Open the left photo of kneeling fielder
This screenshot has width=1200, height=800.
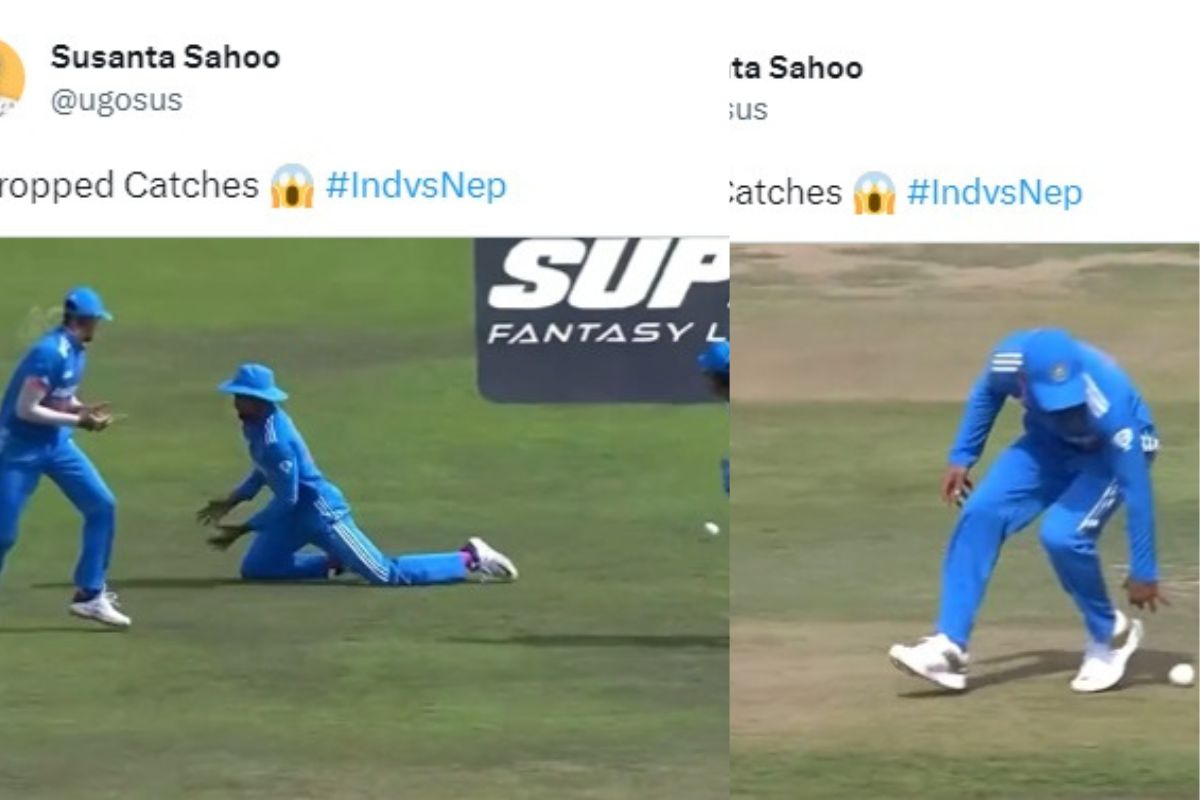click(x=364, y=518)
